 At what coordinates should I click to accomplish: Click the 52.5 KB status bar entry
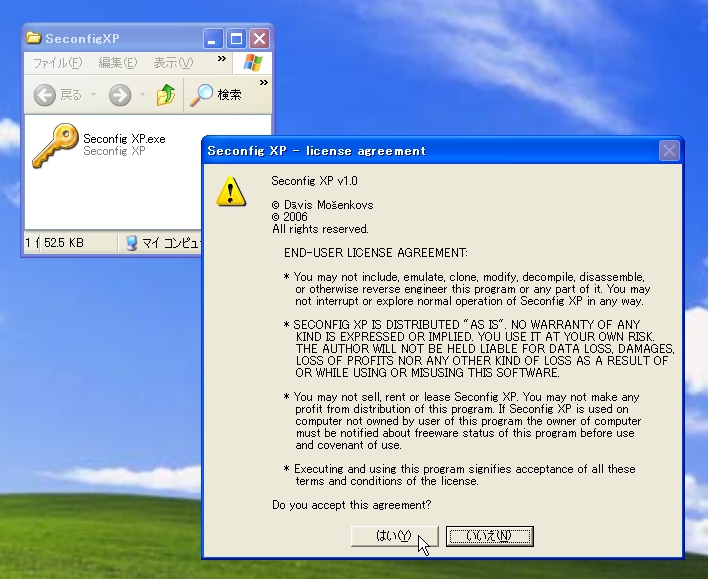tap(64, 243)
